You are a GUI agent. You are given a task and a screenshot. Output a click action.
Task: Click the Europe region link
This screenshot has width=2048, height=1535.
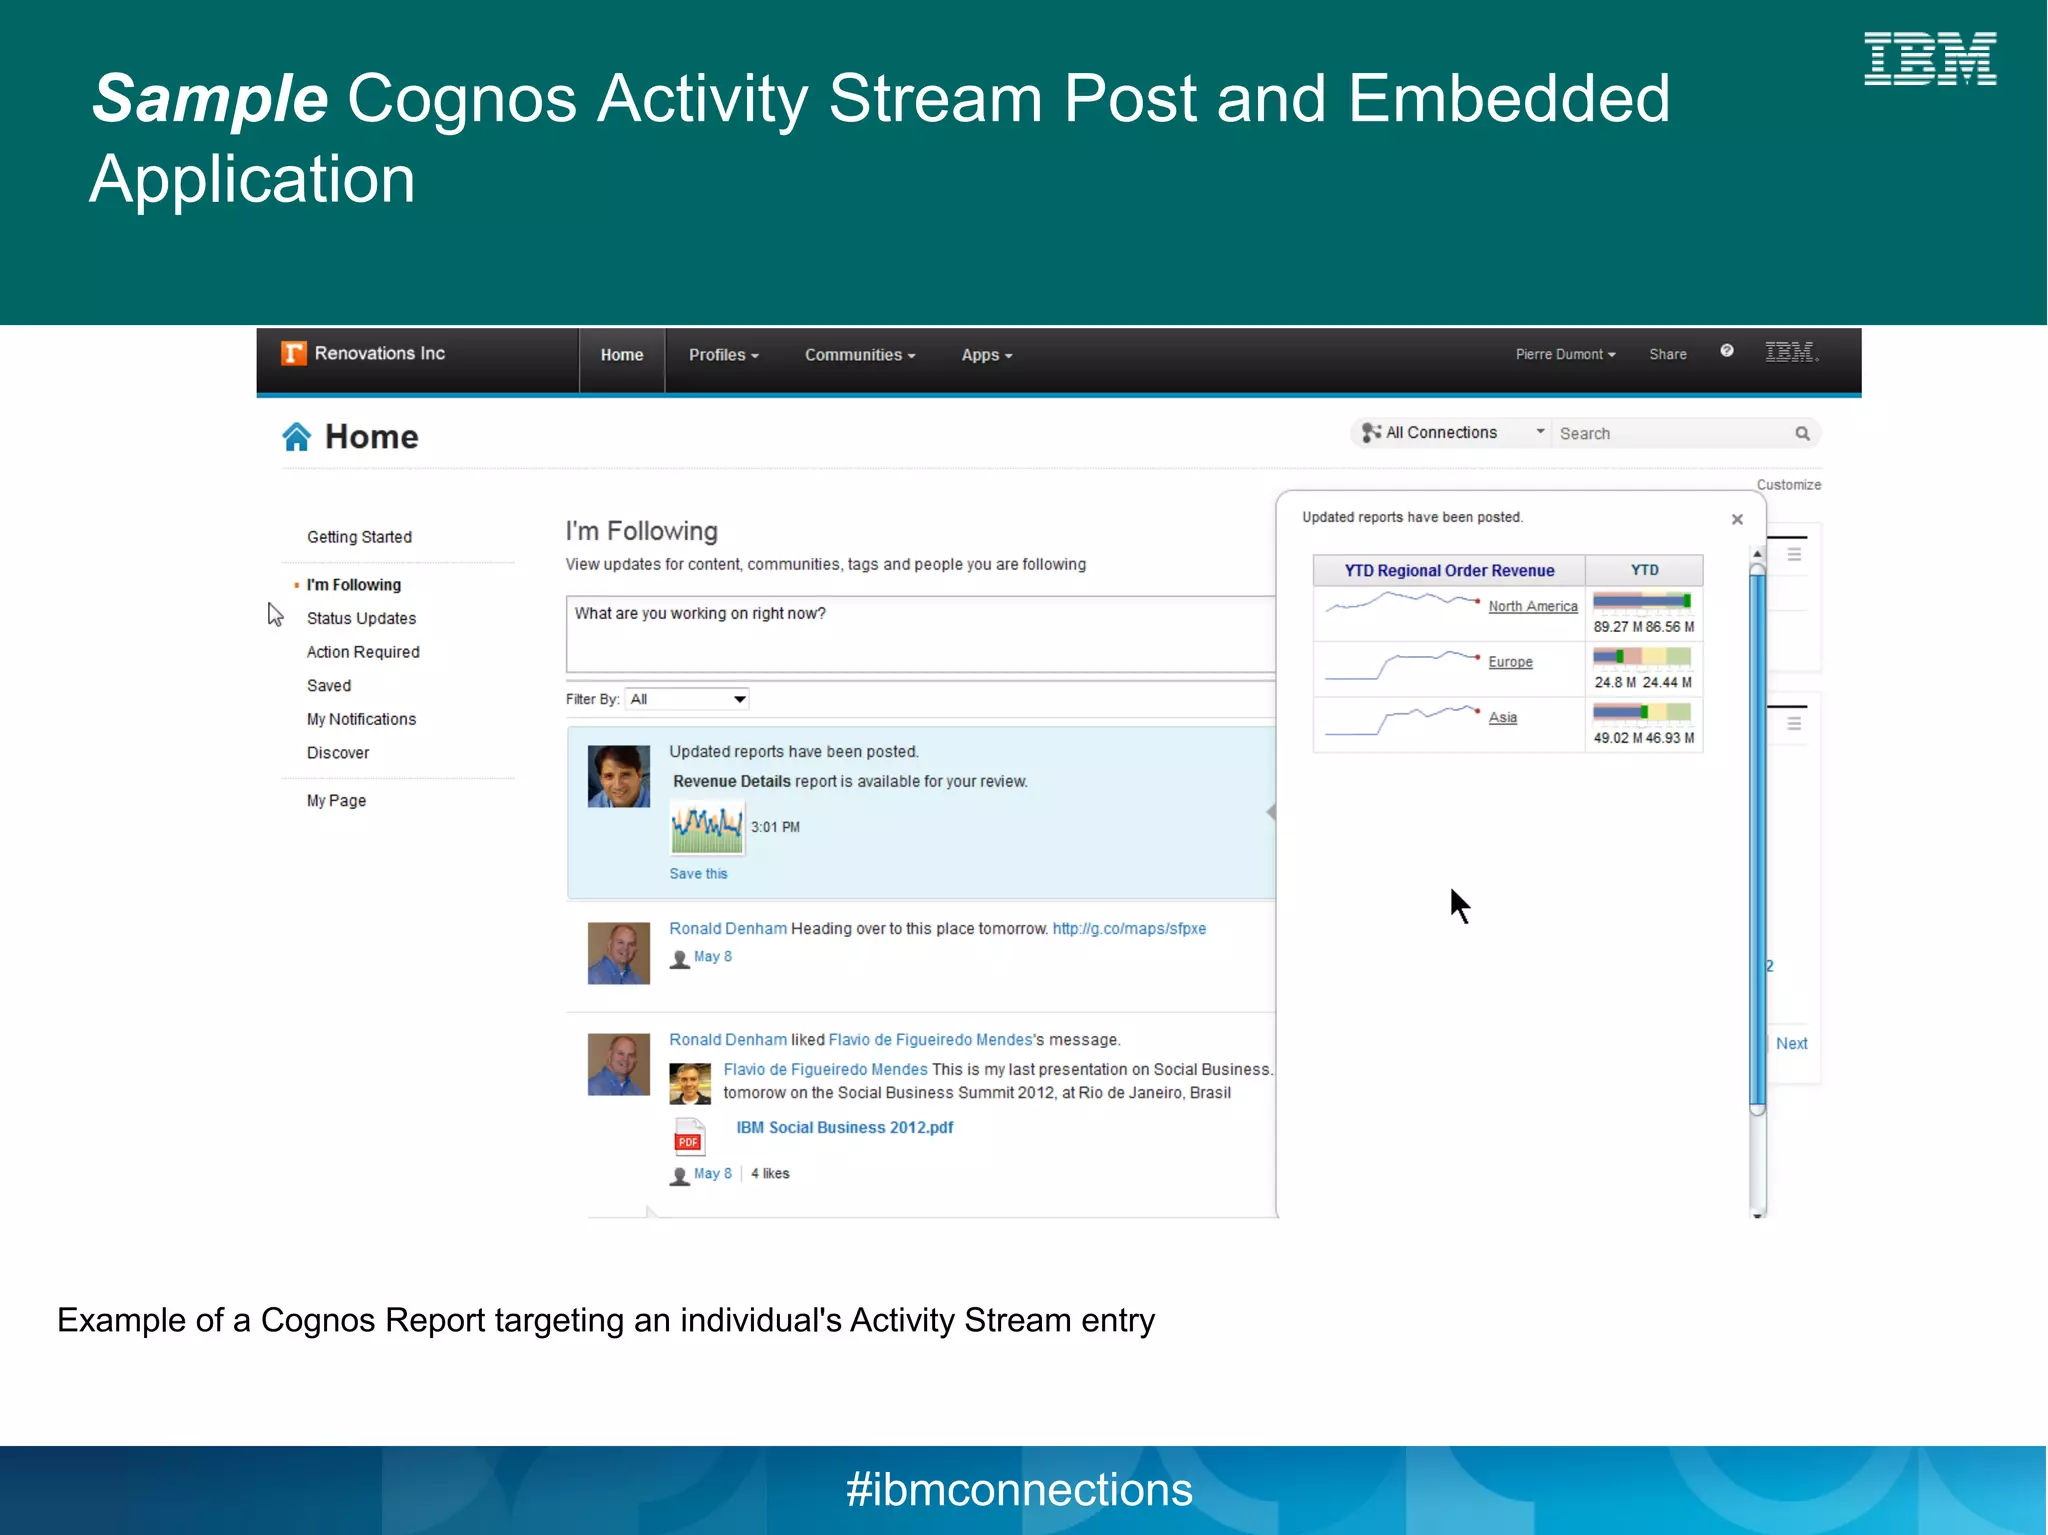pos(1510,662)
